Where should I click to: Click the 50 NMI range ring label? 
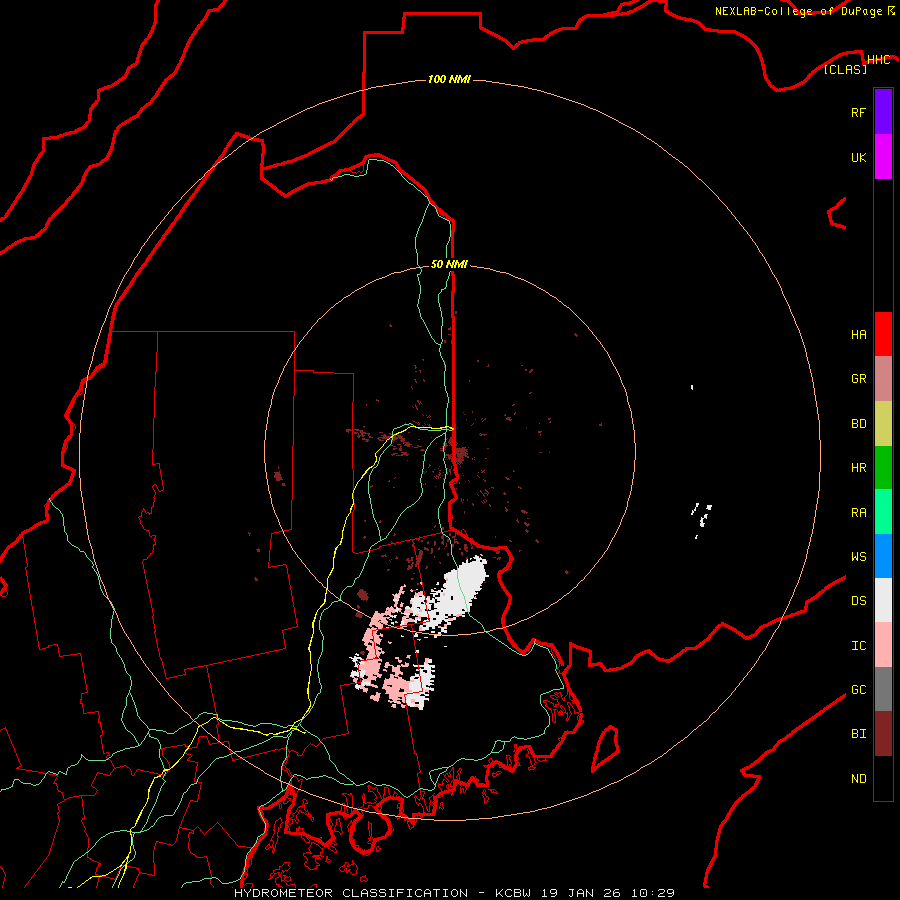click(449, 264)
